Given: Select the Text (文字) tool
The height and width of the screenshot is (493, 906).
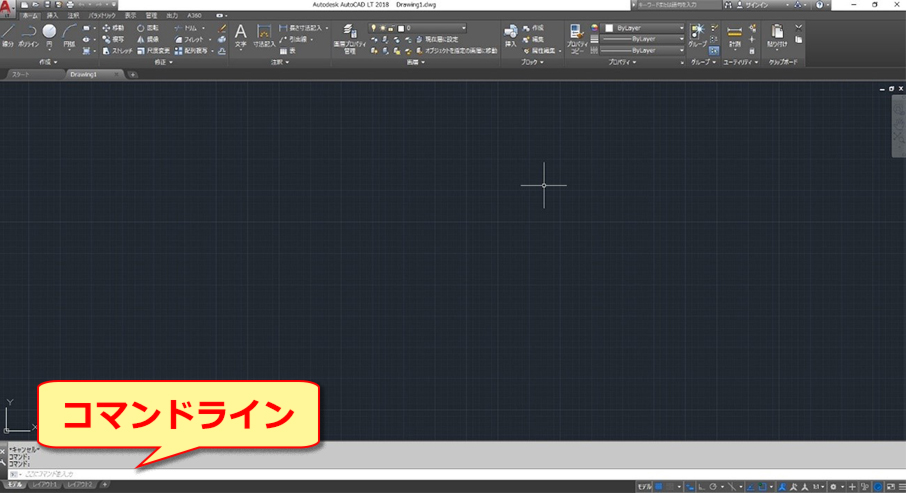Looking at the screenshot, I should click(240, 35).
